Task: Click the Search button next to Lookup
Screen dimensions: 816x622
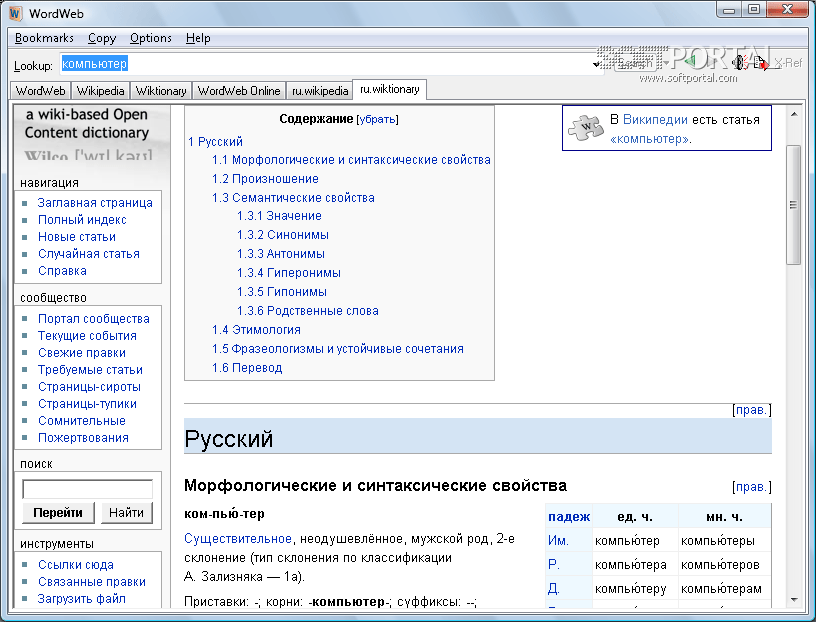Action: pyautogui.click(x=635, y=62)
